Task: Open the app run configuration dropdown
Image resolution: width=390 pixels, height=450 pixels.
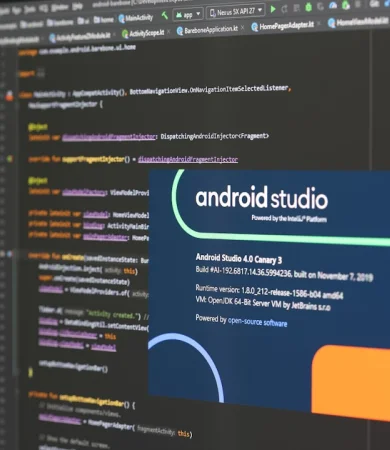Action: point(188,14)
